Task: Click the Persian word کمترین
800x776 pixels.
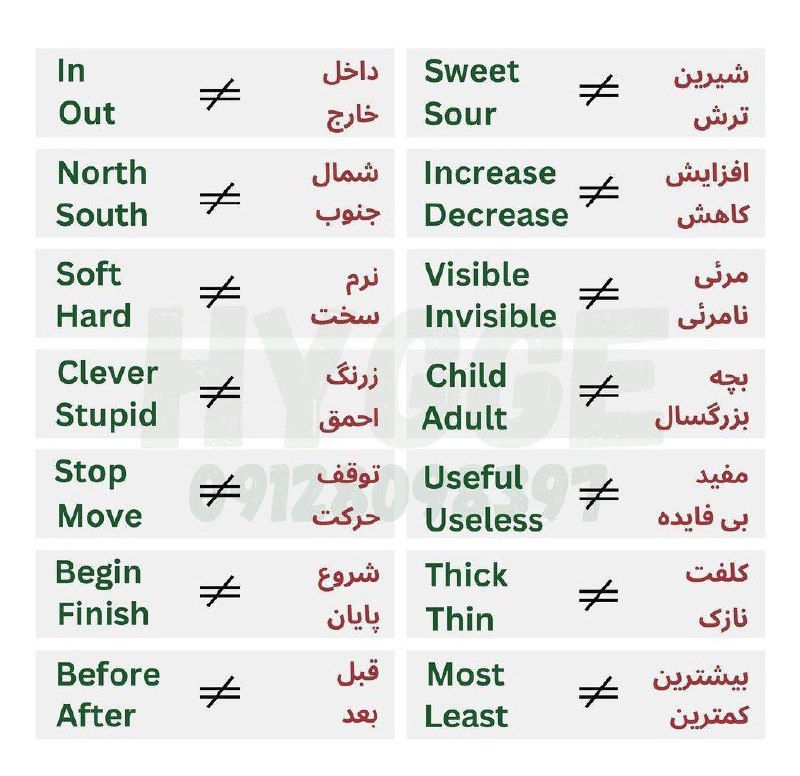Action: click(x=709, y=715)
